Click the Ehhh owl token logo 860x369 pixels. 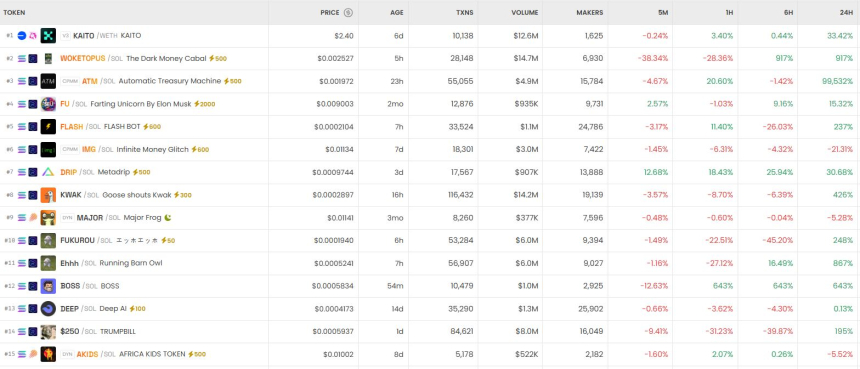pyautogui.click(x=48, y=263)
